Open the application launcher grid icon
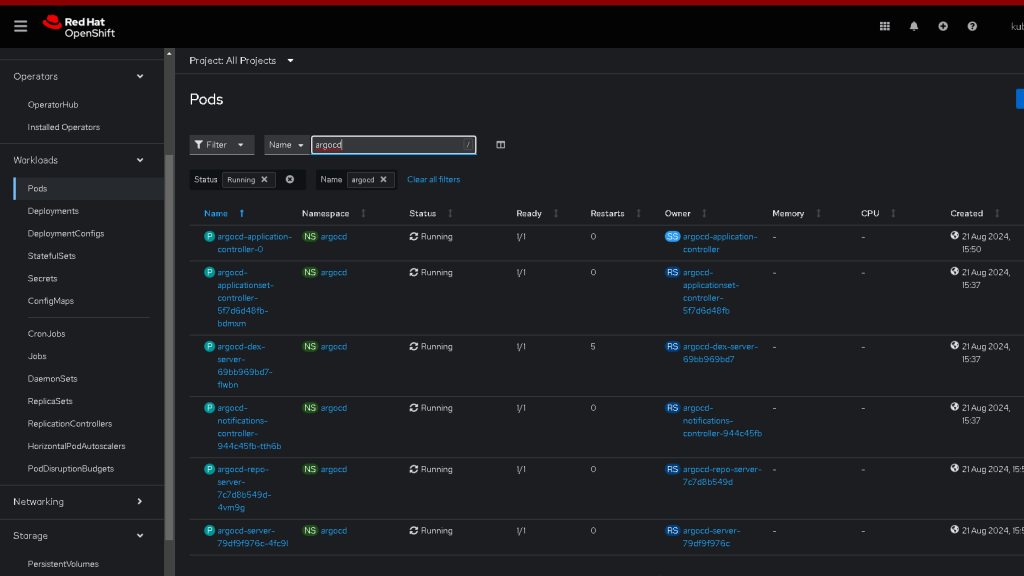 point(884,26)
